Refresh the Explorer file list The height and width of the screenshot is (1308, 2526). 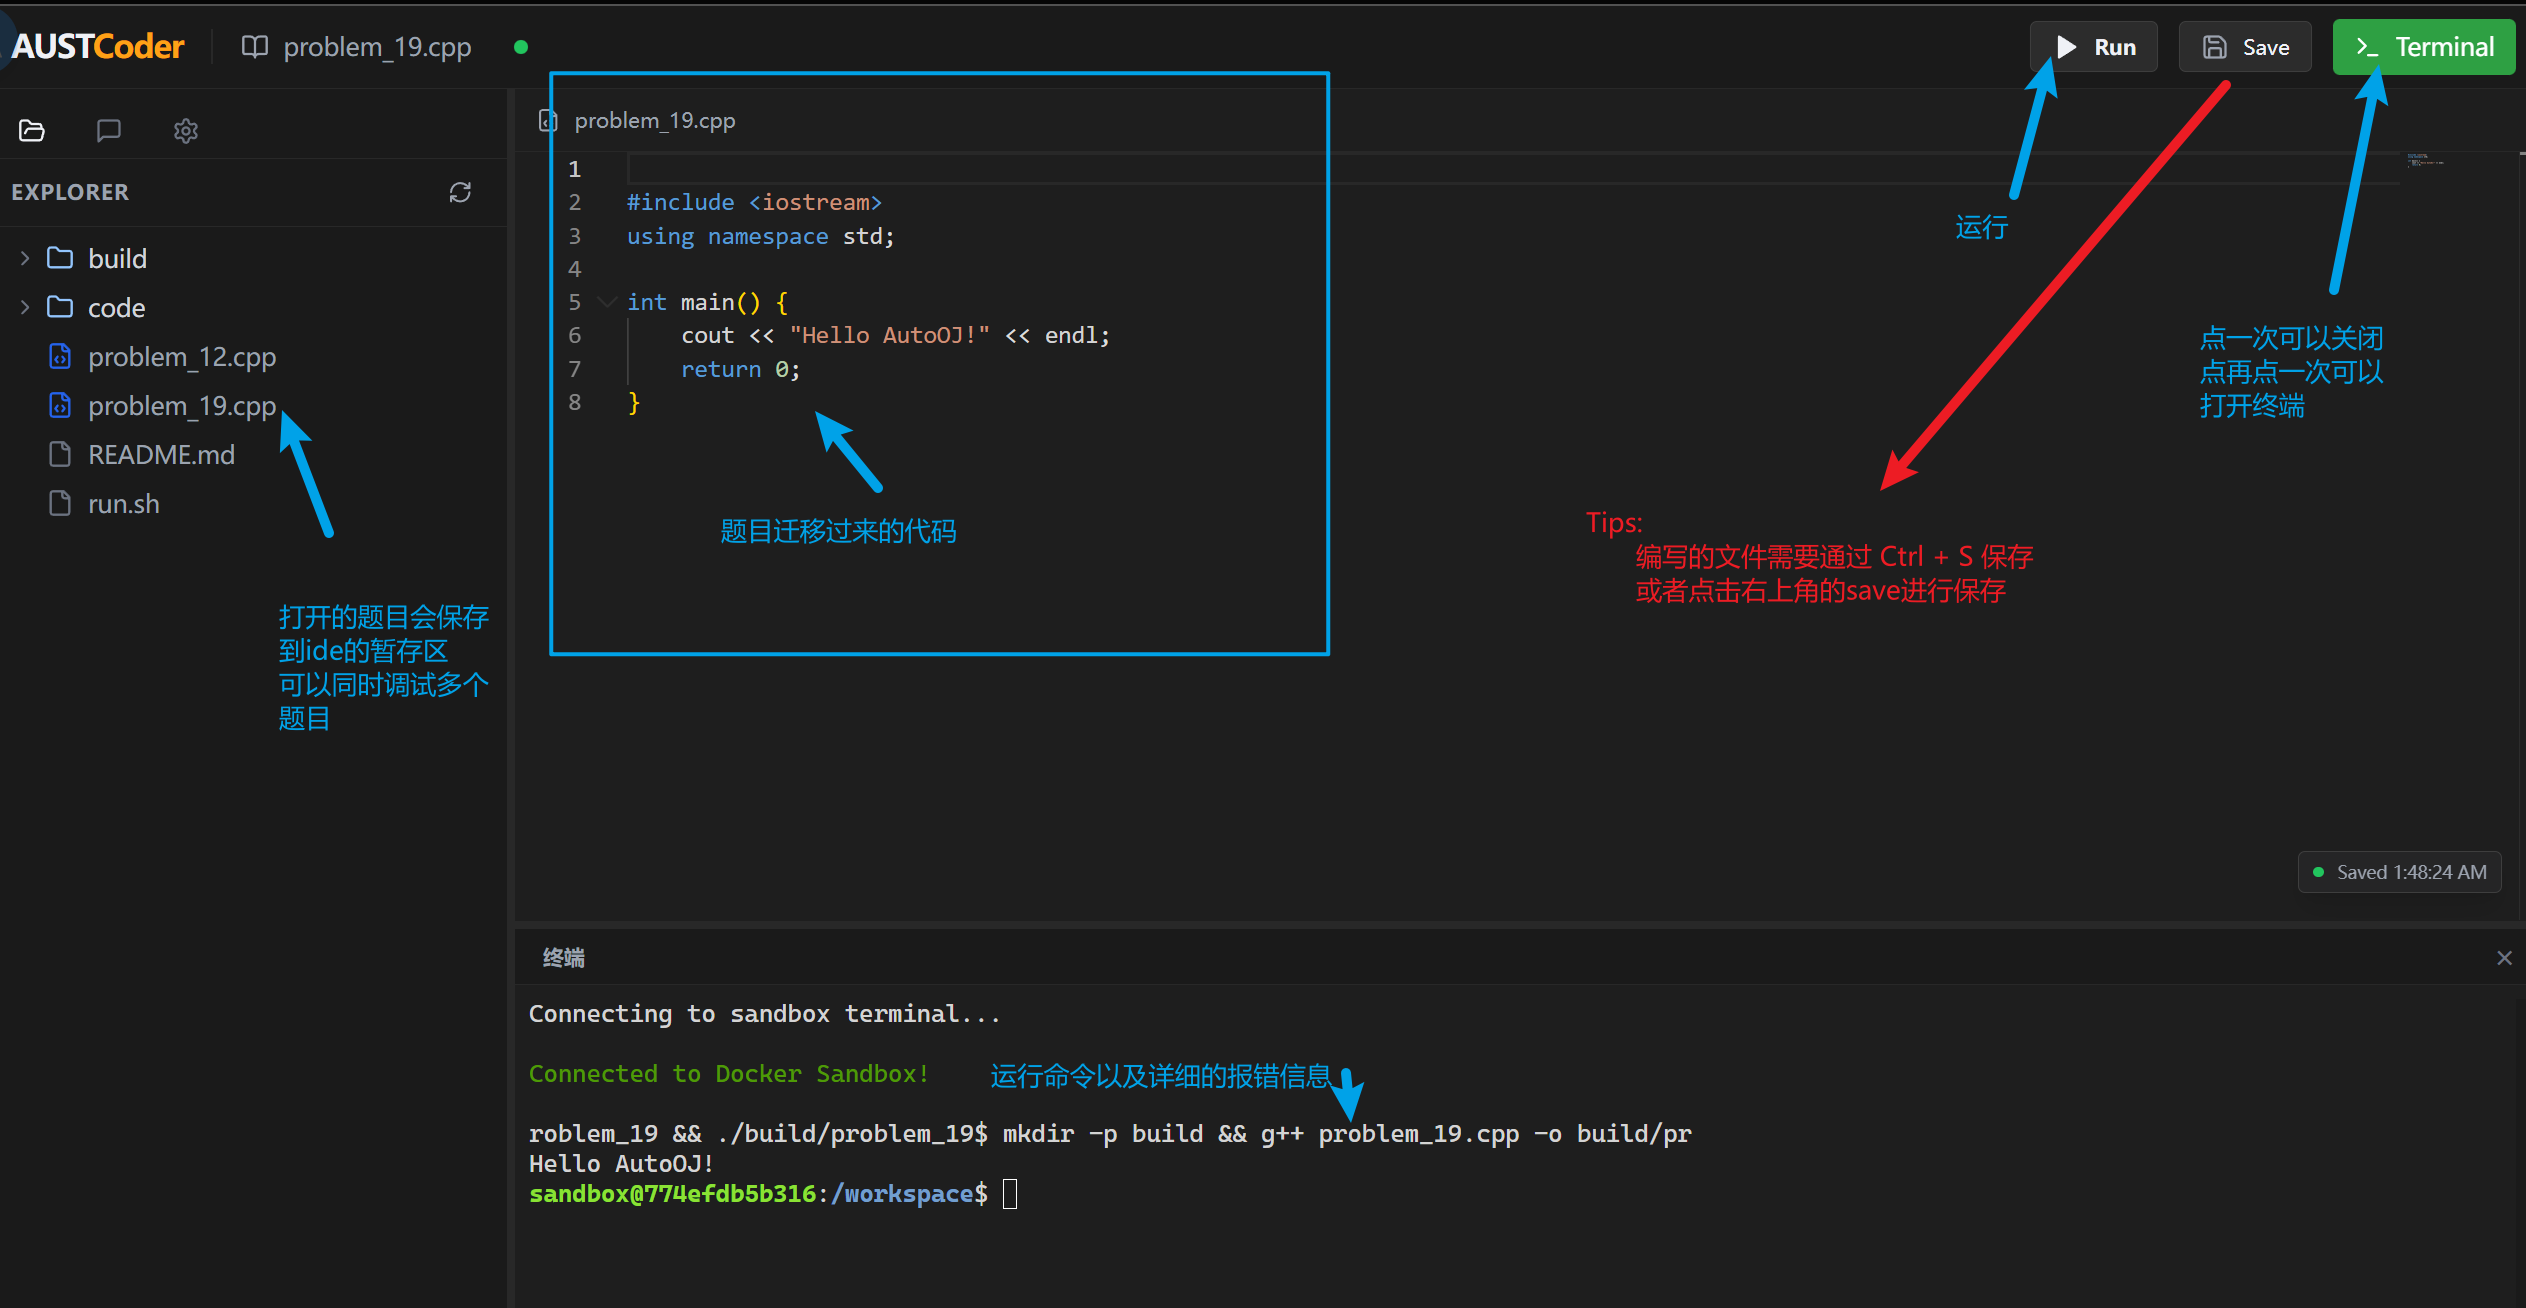[460, 191]
